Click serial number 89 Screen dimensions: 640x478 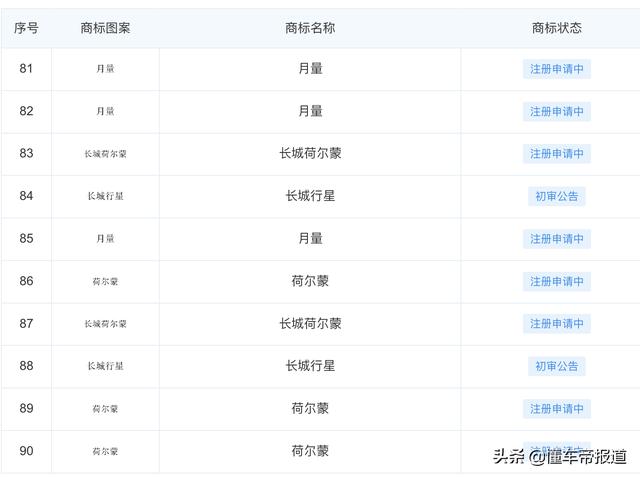tap(26, 408)
